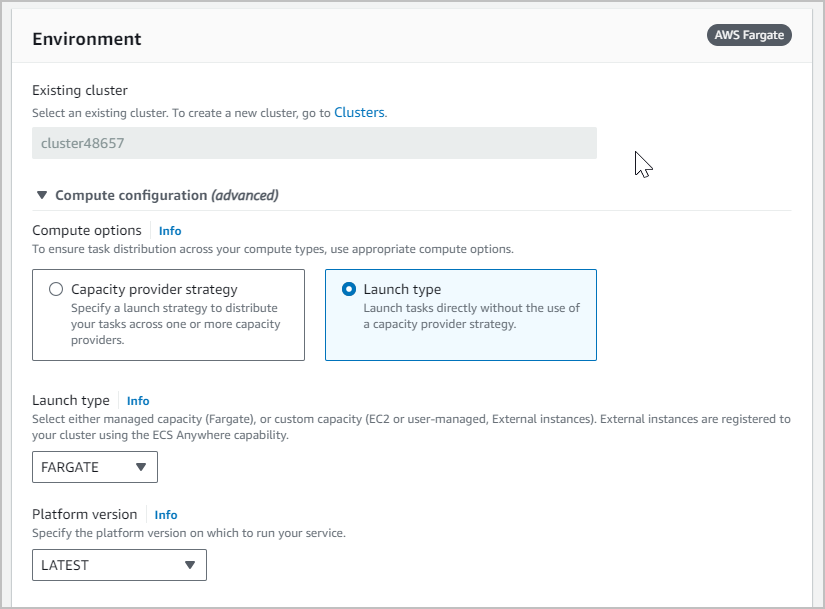Click the cluster48657 existing cluster field
The image size is (825, 609).
point(314,143)
